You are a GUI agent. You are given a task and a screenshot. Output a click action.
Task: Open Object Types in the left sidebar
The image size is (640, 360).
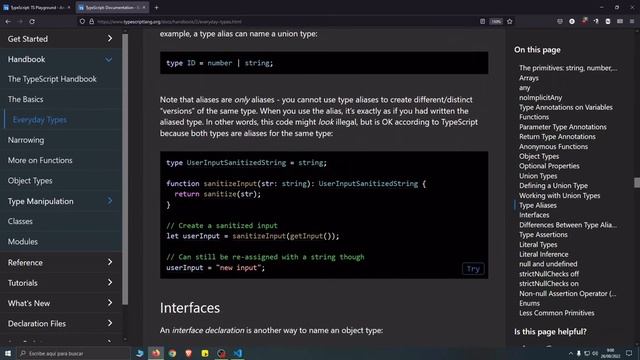(30, 181)
